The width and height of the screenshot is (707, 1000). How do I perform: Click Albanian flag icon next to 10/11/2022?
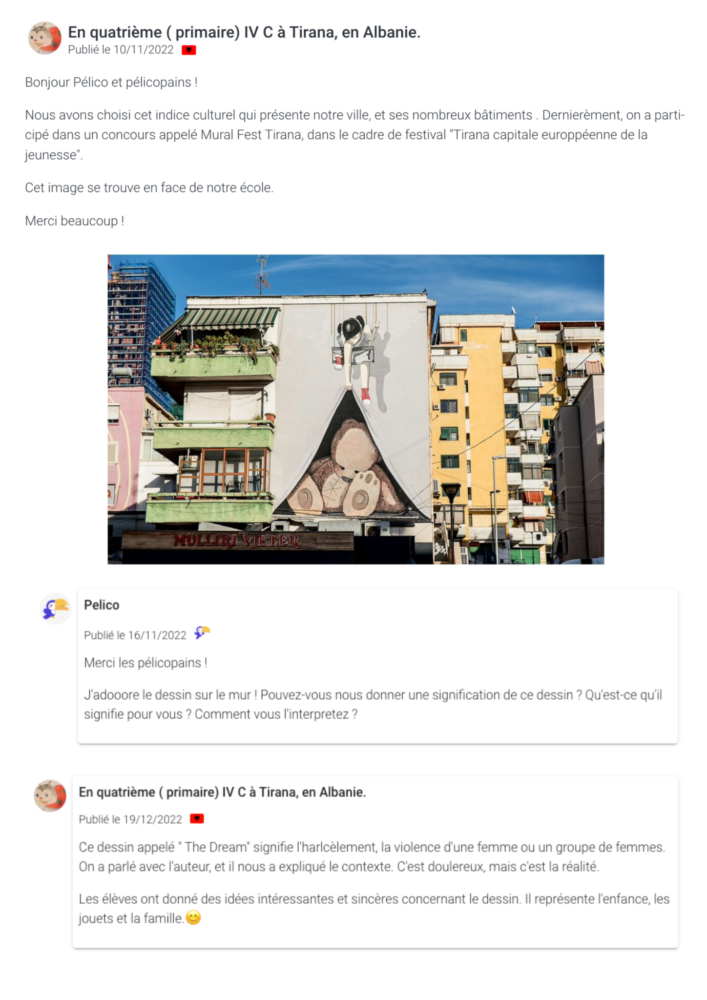click(x=189, y=50)
